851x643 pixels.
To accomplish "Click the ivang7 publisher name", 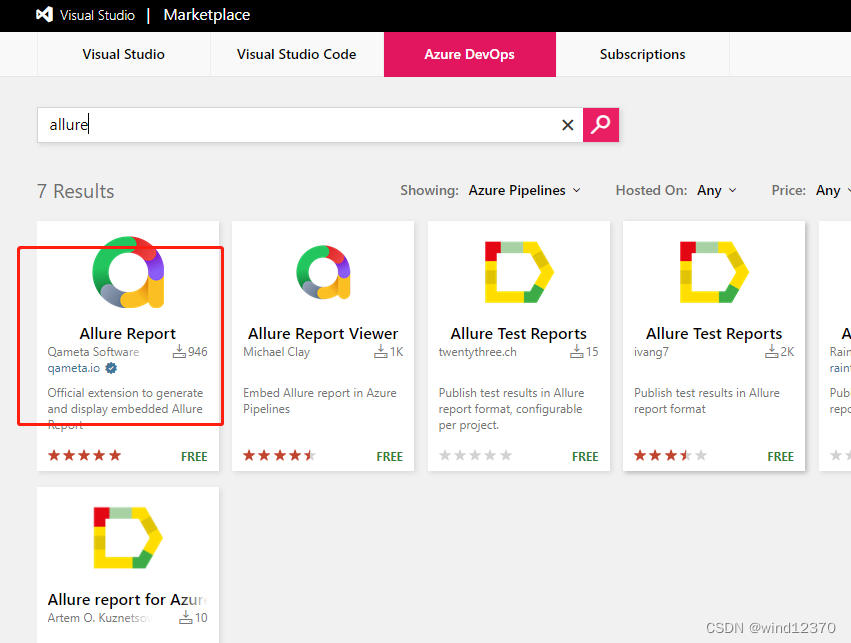I will [x=651, y=352].
